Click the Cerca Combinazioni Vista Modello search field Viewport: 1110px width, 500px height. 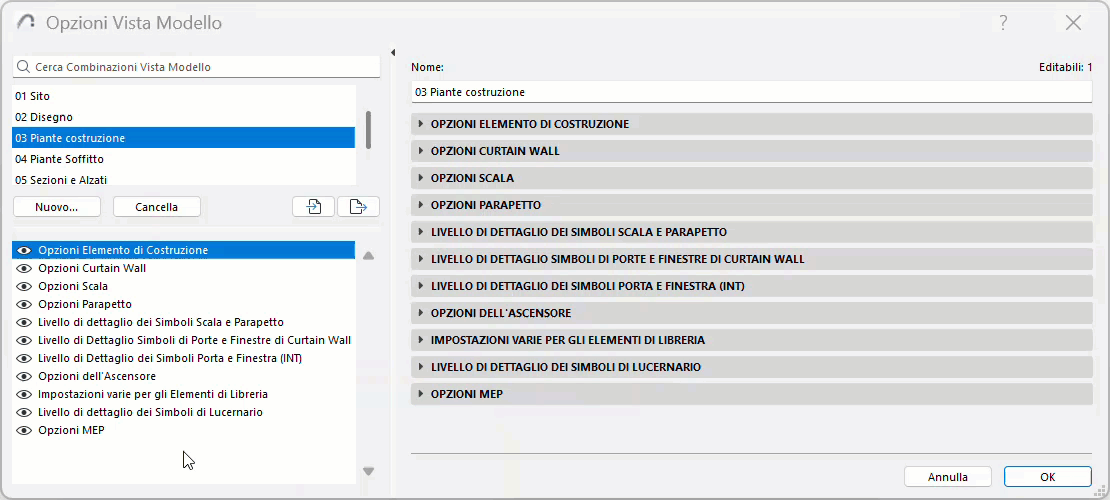[196, 67]
